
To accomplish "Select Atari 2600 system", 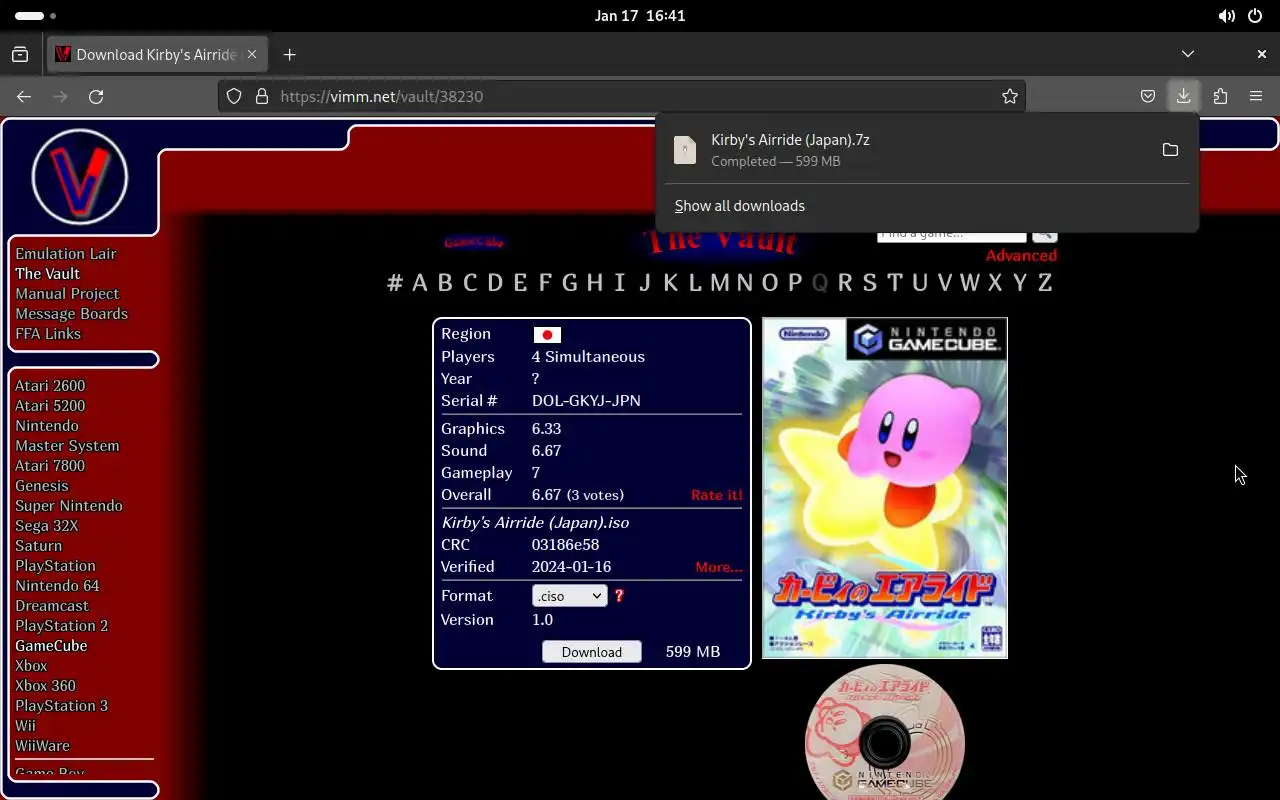I will [x=50, y=386].
